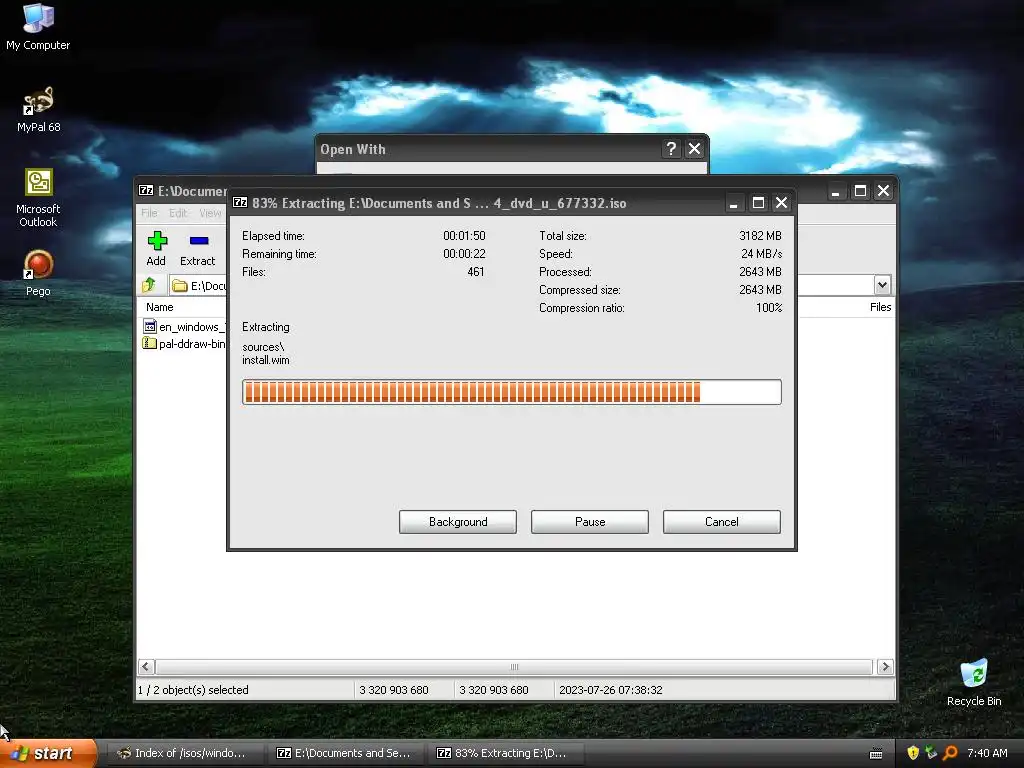This screenshot has width=1024, height=768.
Task: Click the 'install.wim' extracting file text
Action: point(266,360)
